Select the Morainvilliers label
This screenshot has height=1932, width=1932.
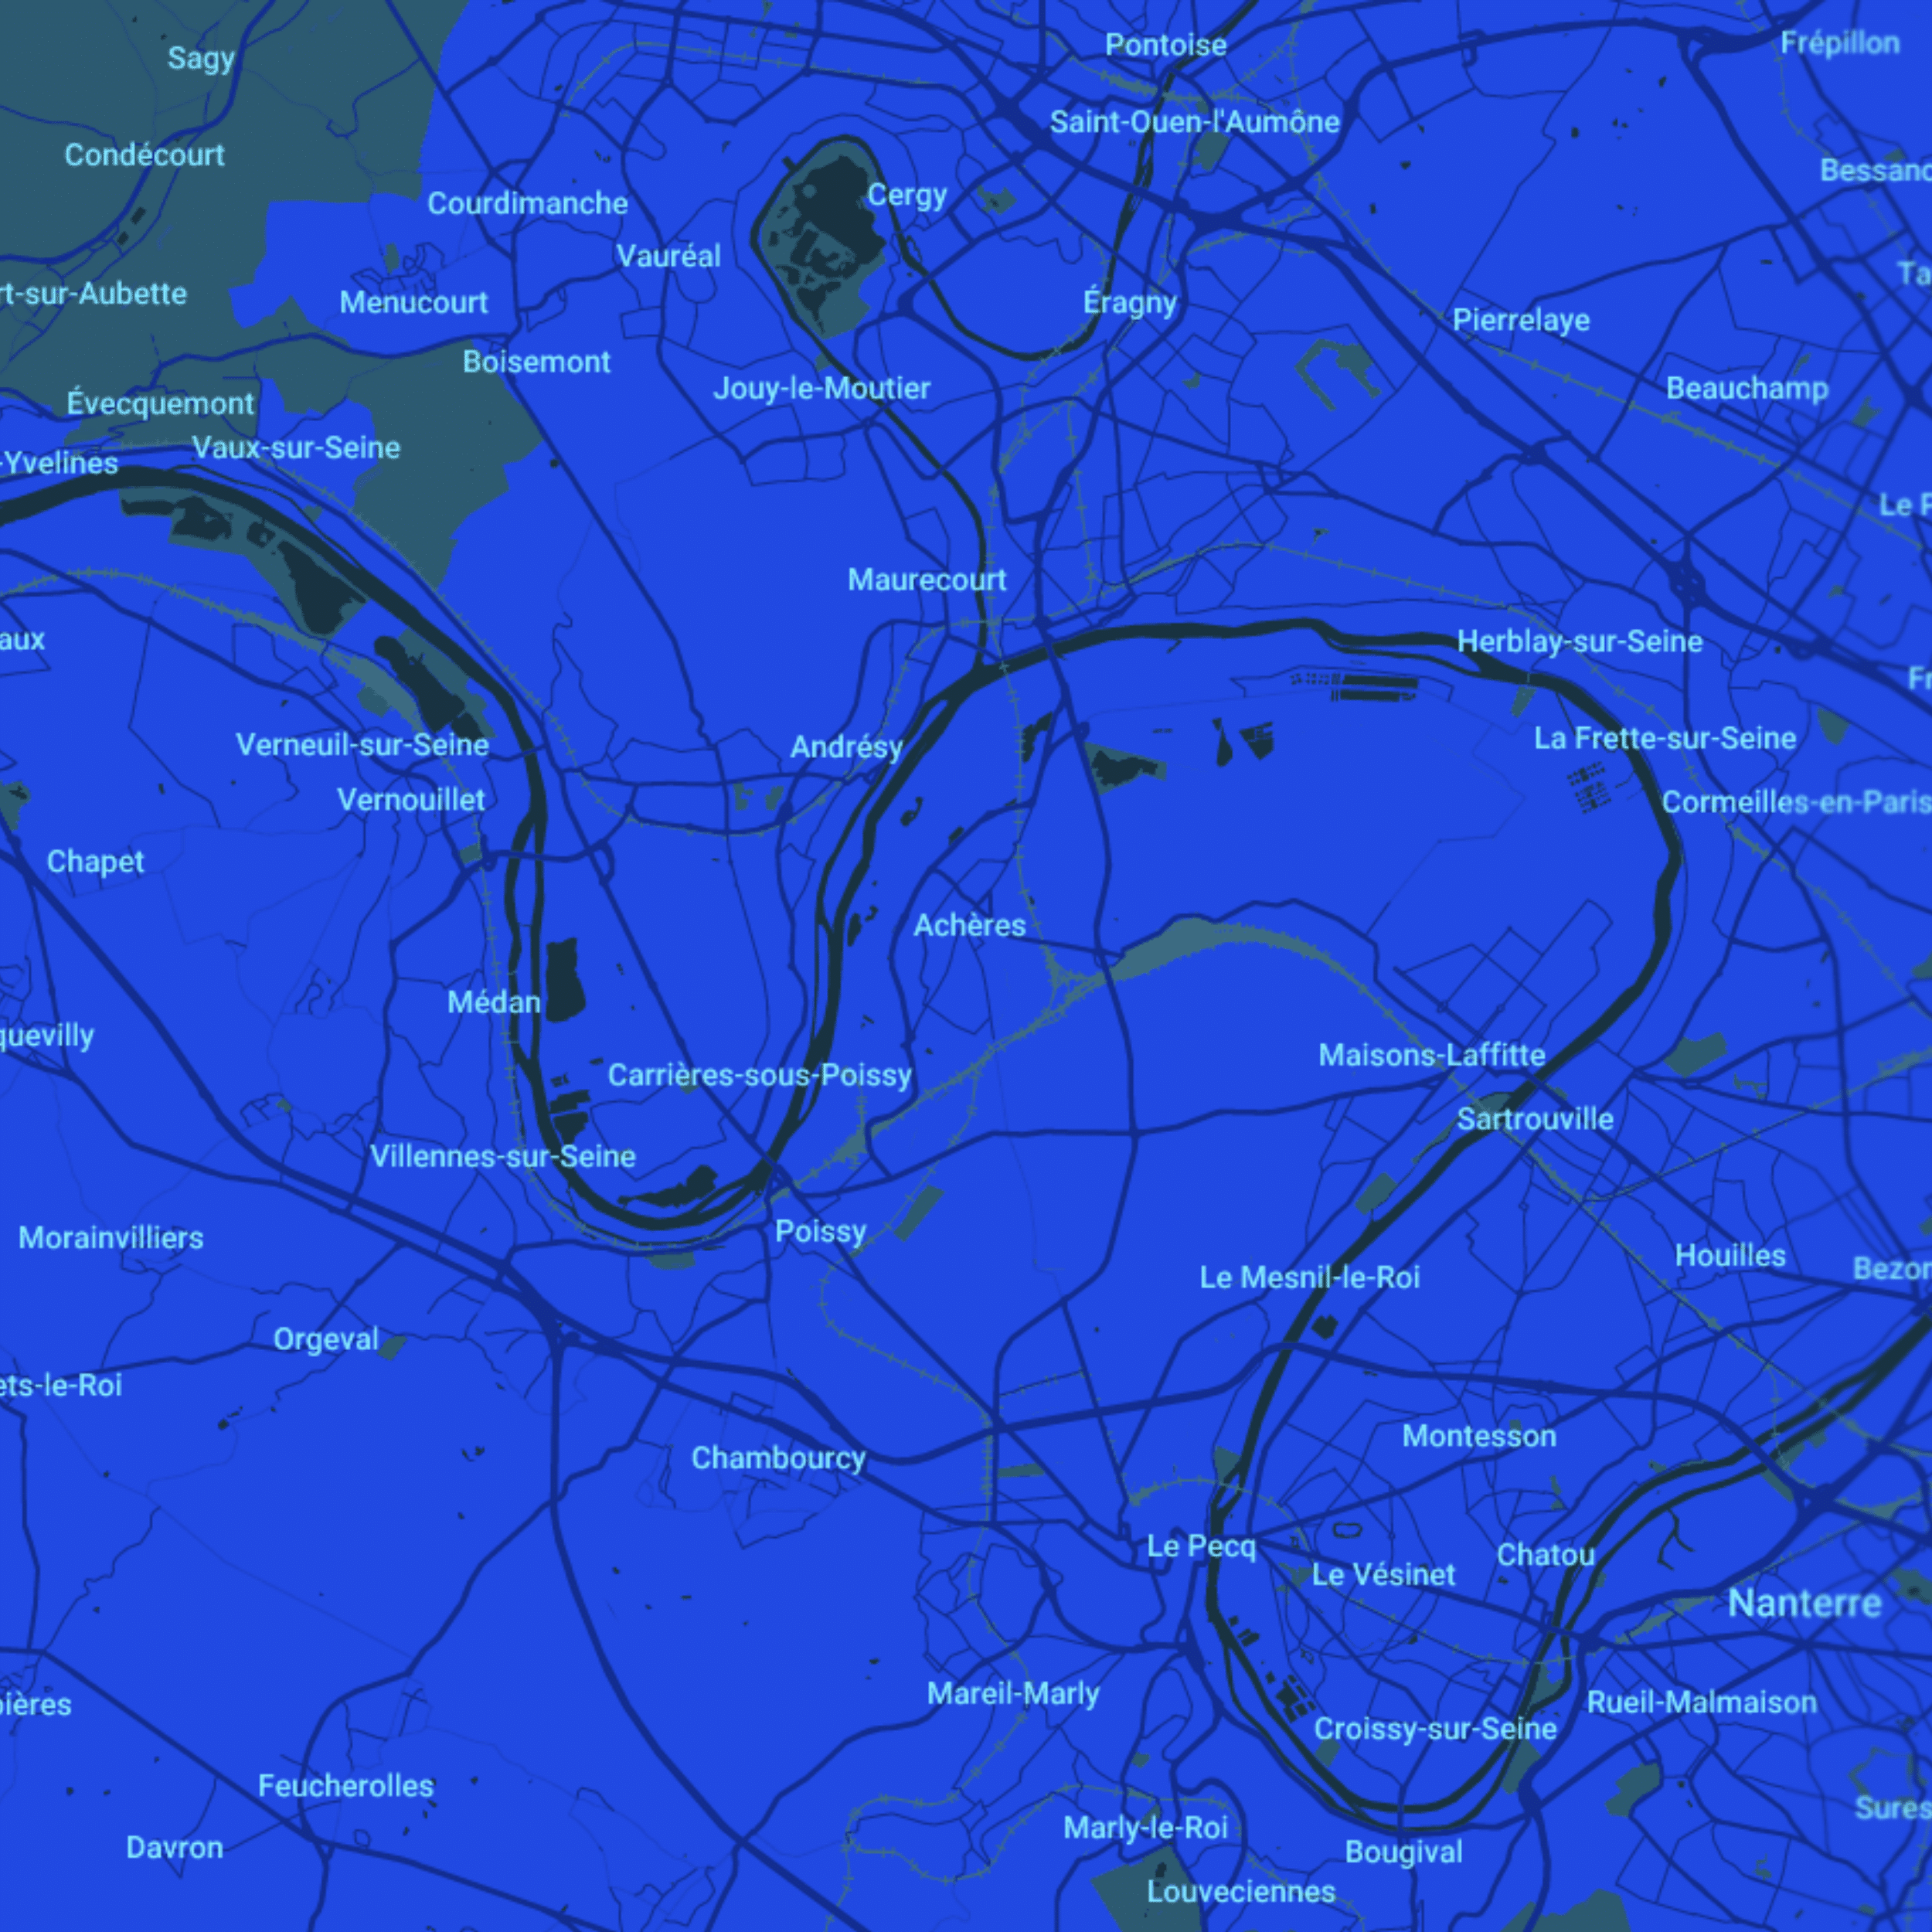[x=111, y=1238]
